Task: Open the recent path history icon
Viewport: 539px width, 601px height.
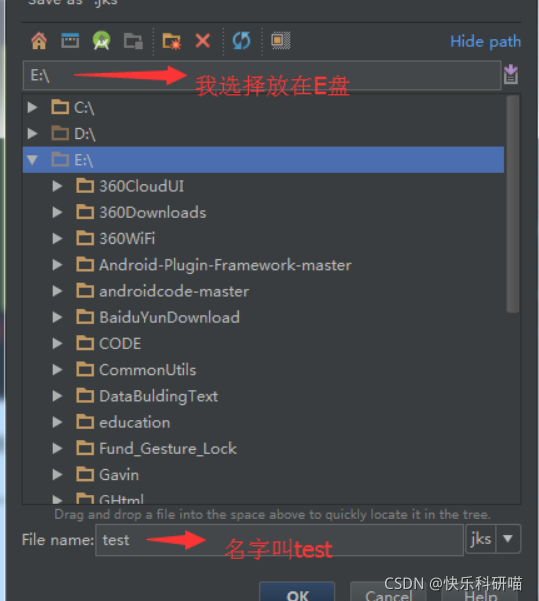Action: [511, 74]
